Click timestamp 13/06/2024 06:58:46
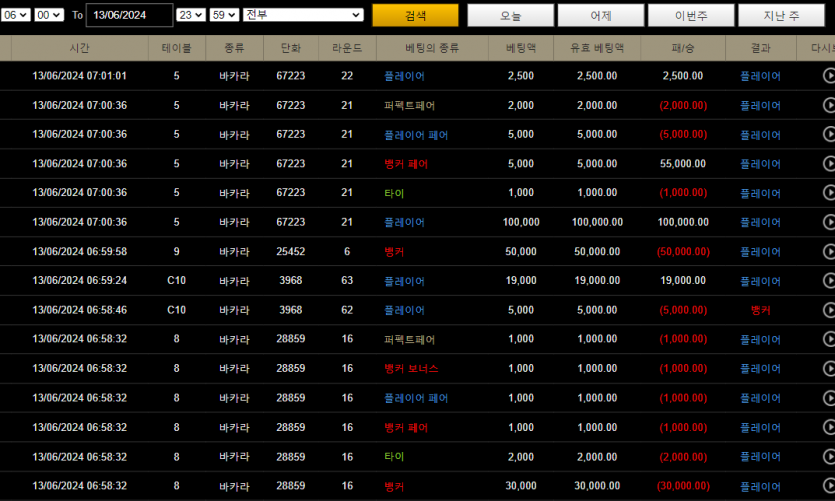The image size is (835, 501). point(79,310)
